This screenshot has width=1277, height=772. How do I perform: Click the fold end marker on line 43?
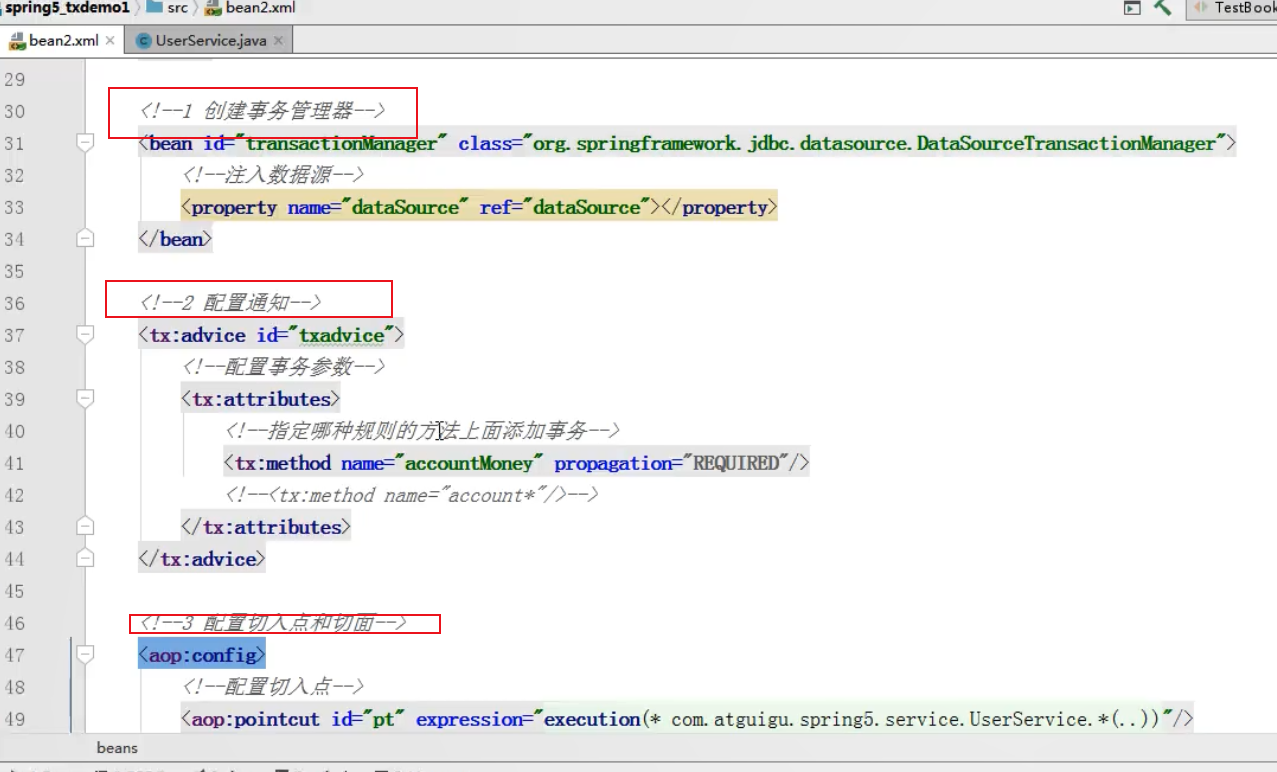85,527
